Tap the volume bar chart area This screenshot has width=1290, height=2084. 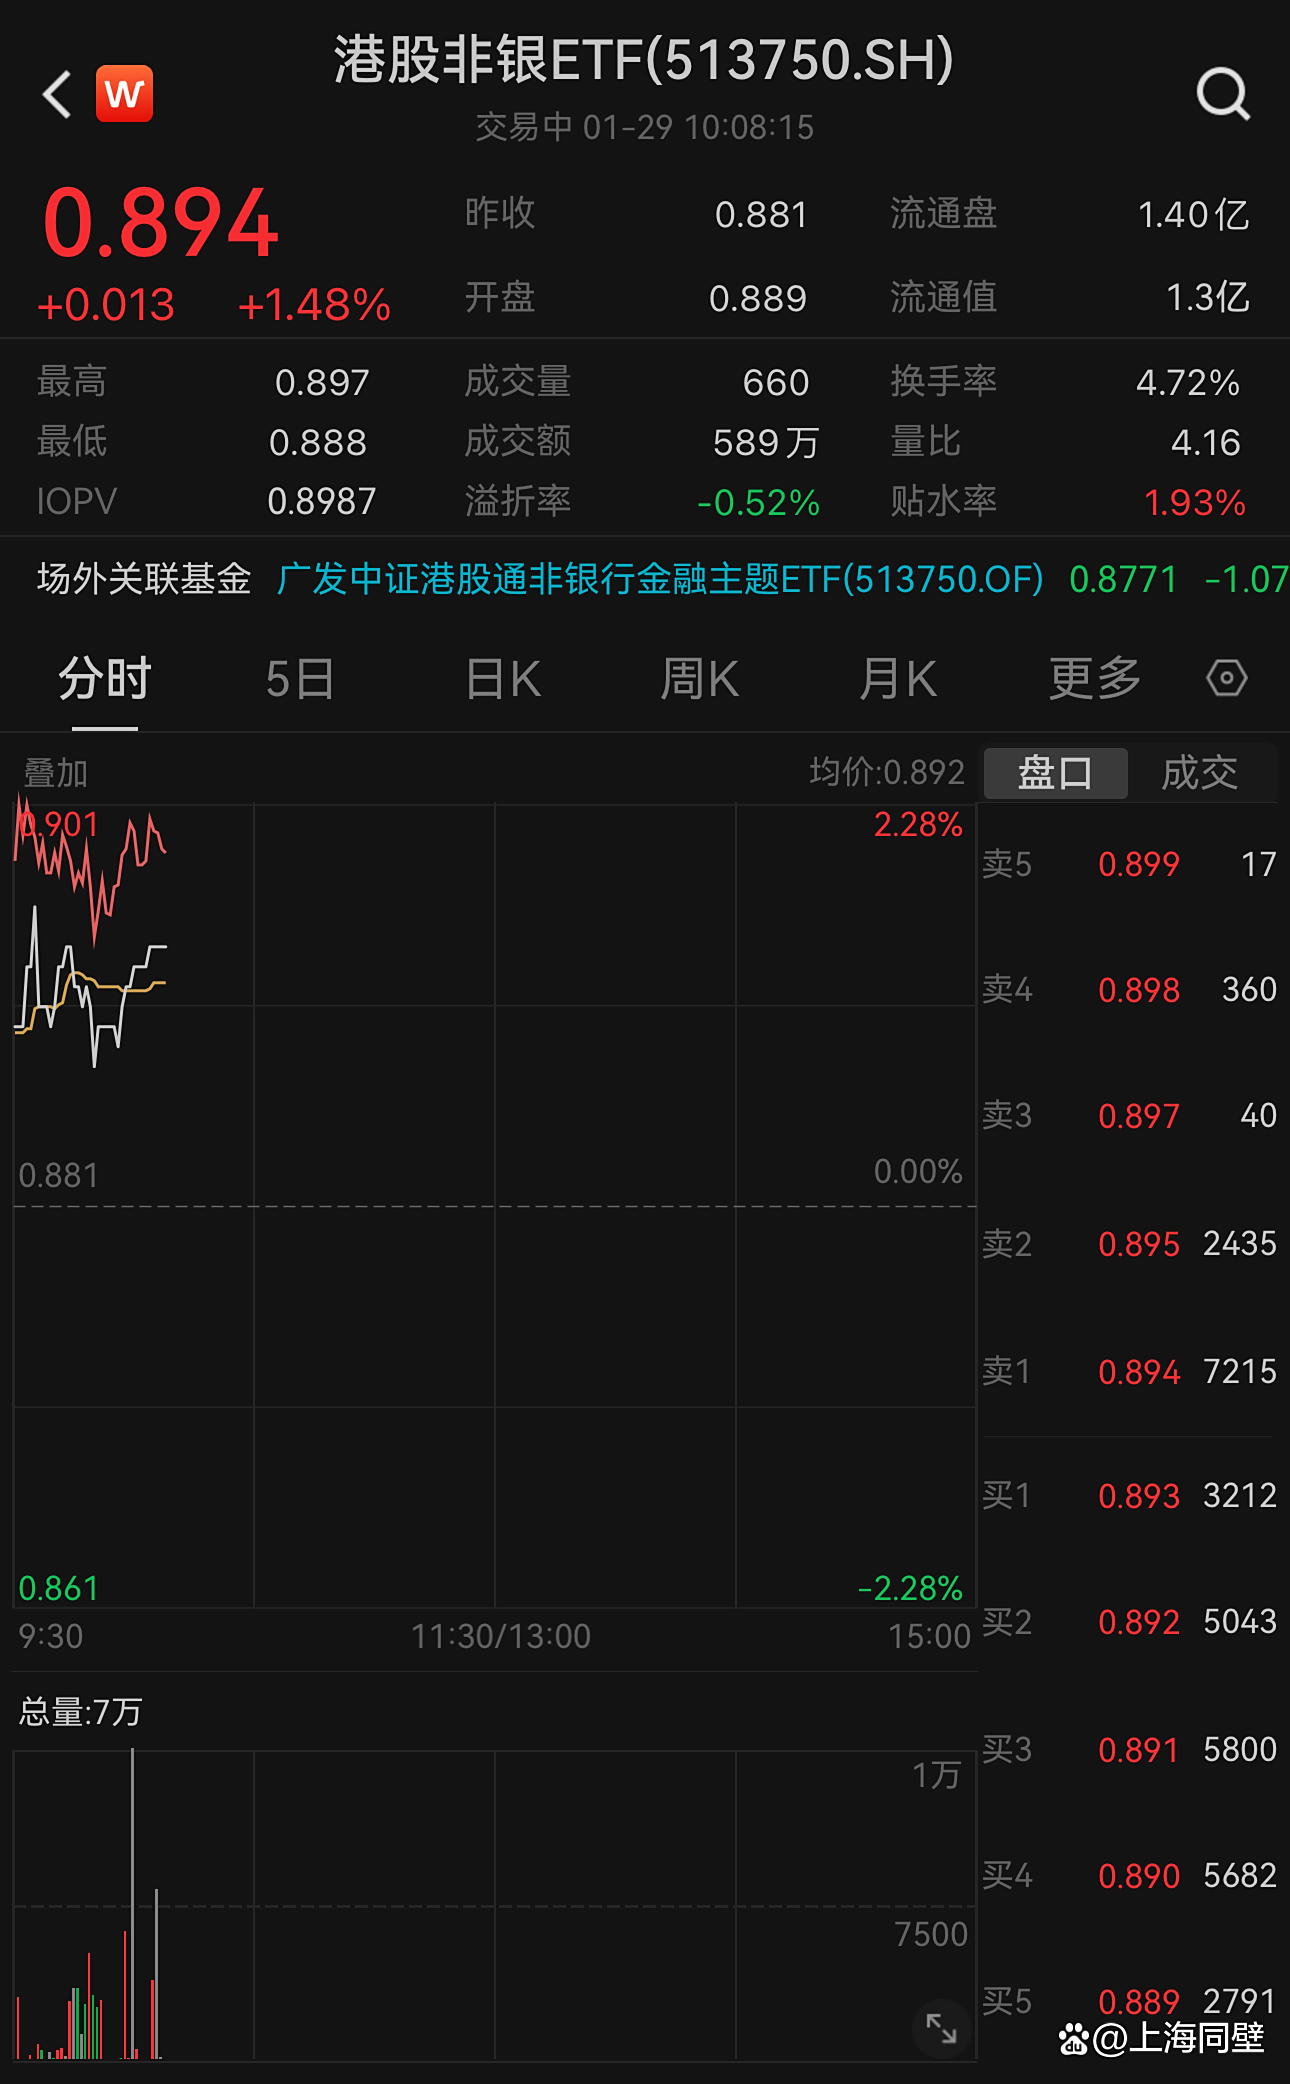click(494, 1905)
